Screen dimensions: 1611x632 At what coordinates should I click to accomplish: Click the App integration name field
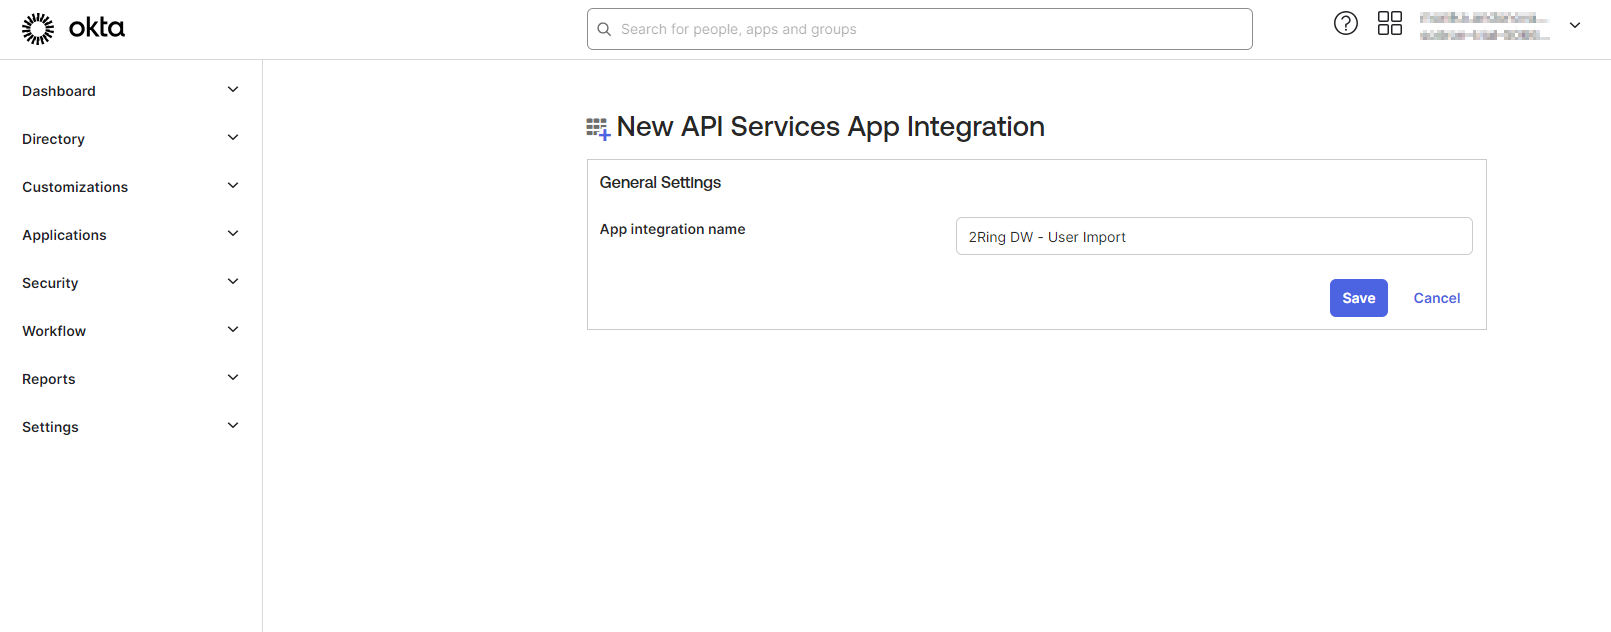coord(1213,237)
